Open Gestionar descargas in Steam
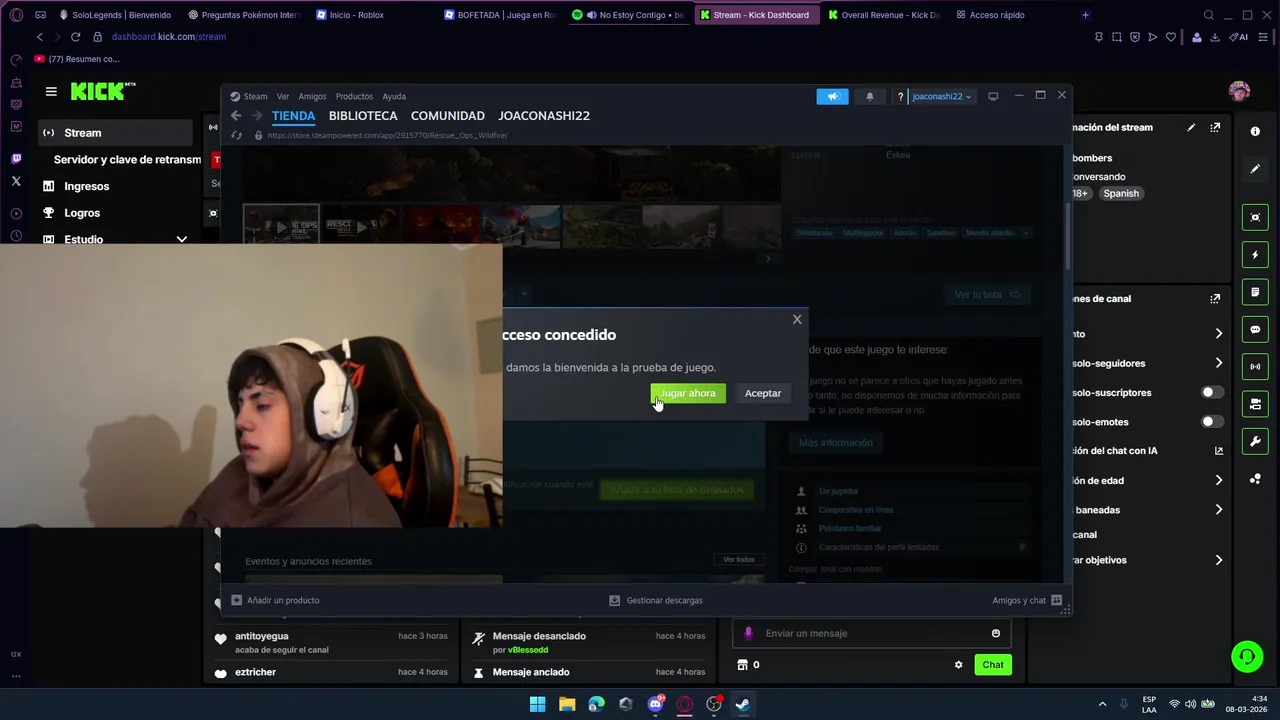The height and width of the screenshot is (720, 1280). coord(656,600)
